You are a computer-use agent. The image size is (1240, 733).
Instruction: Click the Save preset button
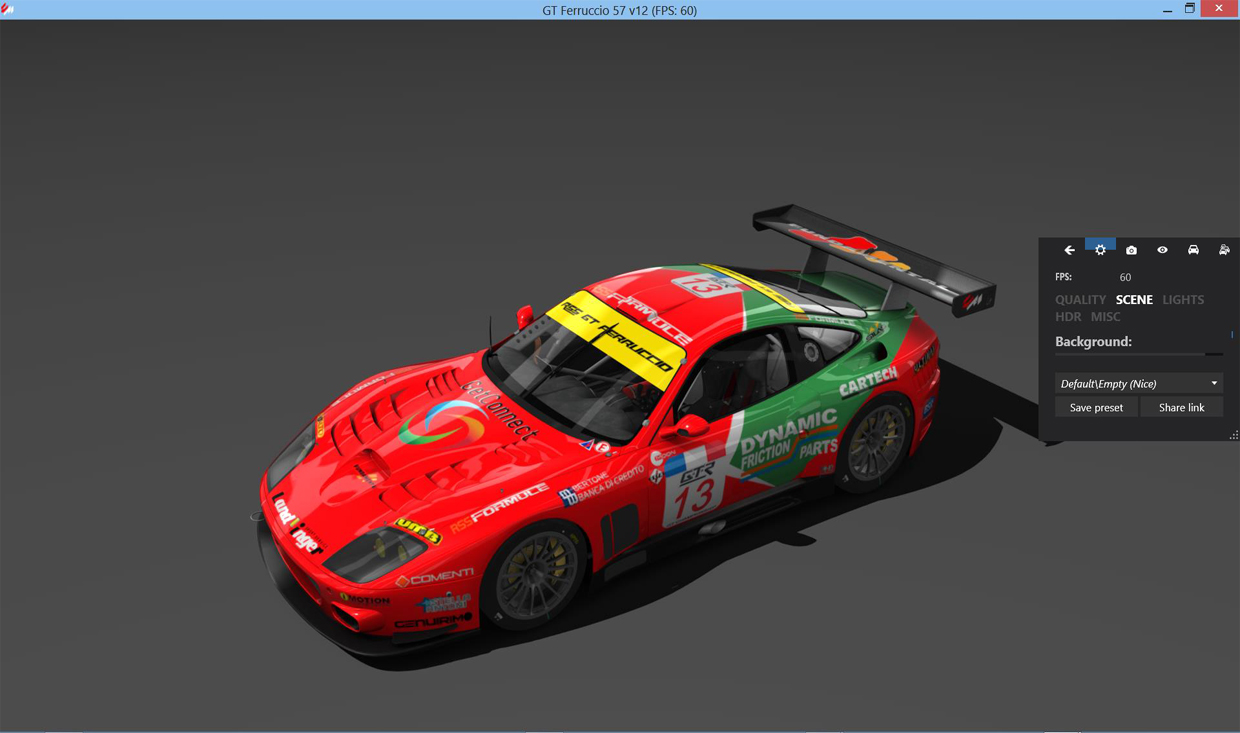[1096, 408]
